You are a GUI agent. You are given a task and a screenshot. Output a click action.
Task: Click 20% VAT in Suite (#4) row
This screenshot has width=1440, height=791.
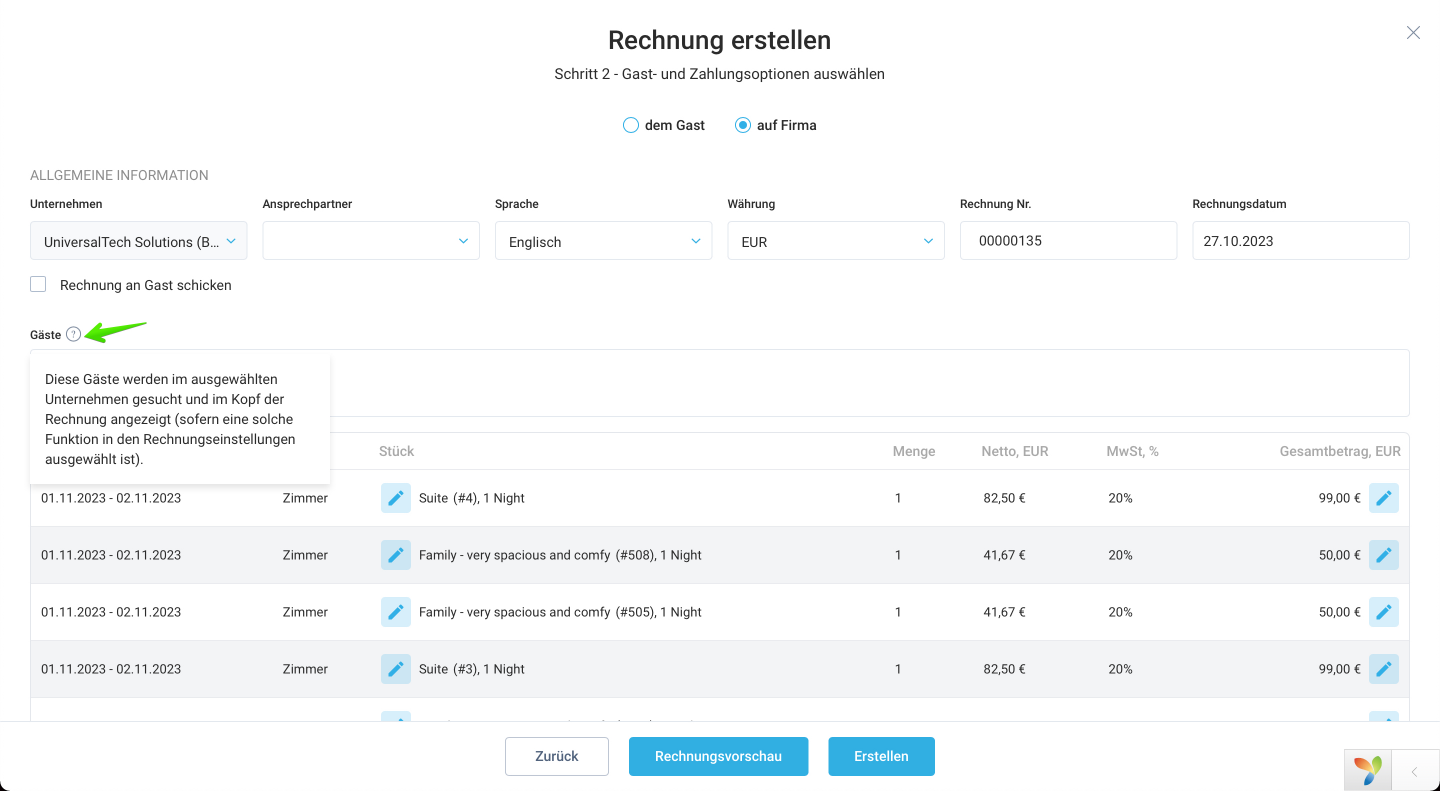[x=1120, y=498]
